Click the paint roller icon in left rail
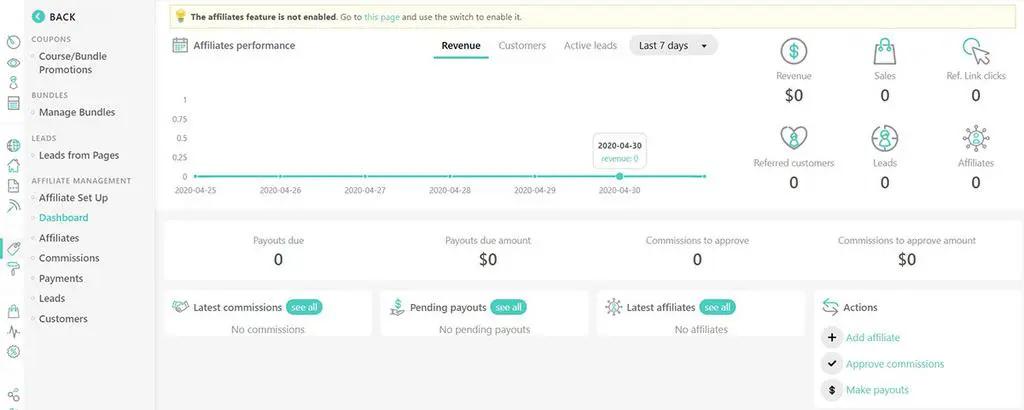Image resolution: width=1024 pixels, height=410 pixels. tap(13, 268)
